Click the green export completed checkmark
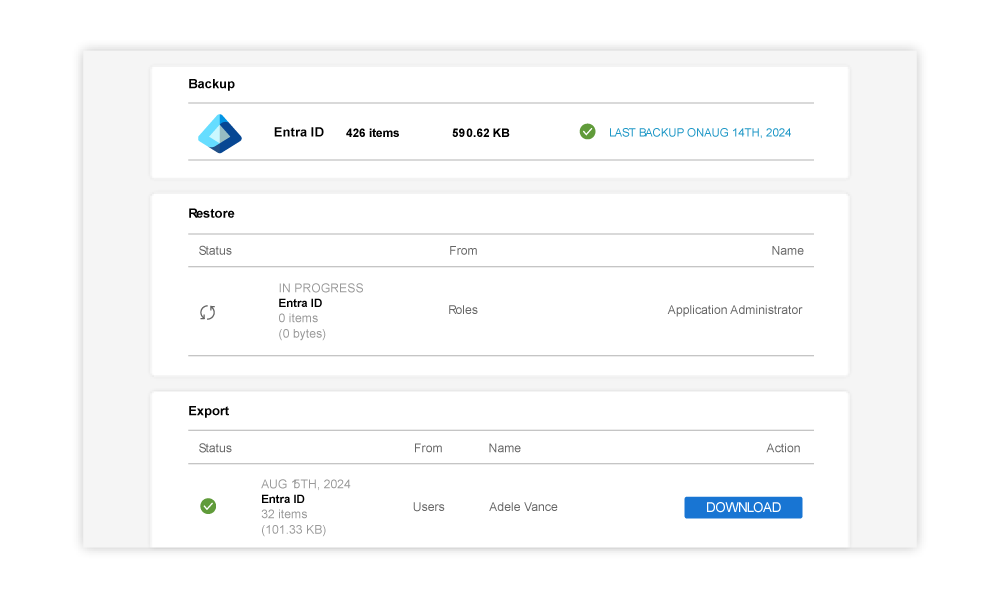 pyautogui.click(x=208, y=506)
